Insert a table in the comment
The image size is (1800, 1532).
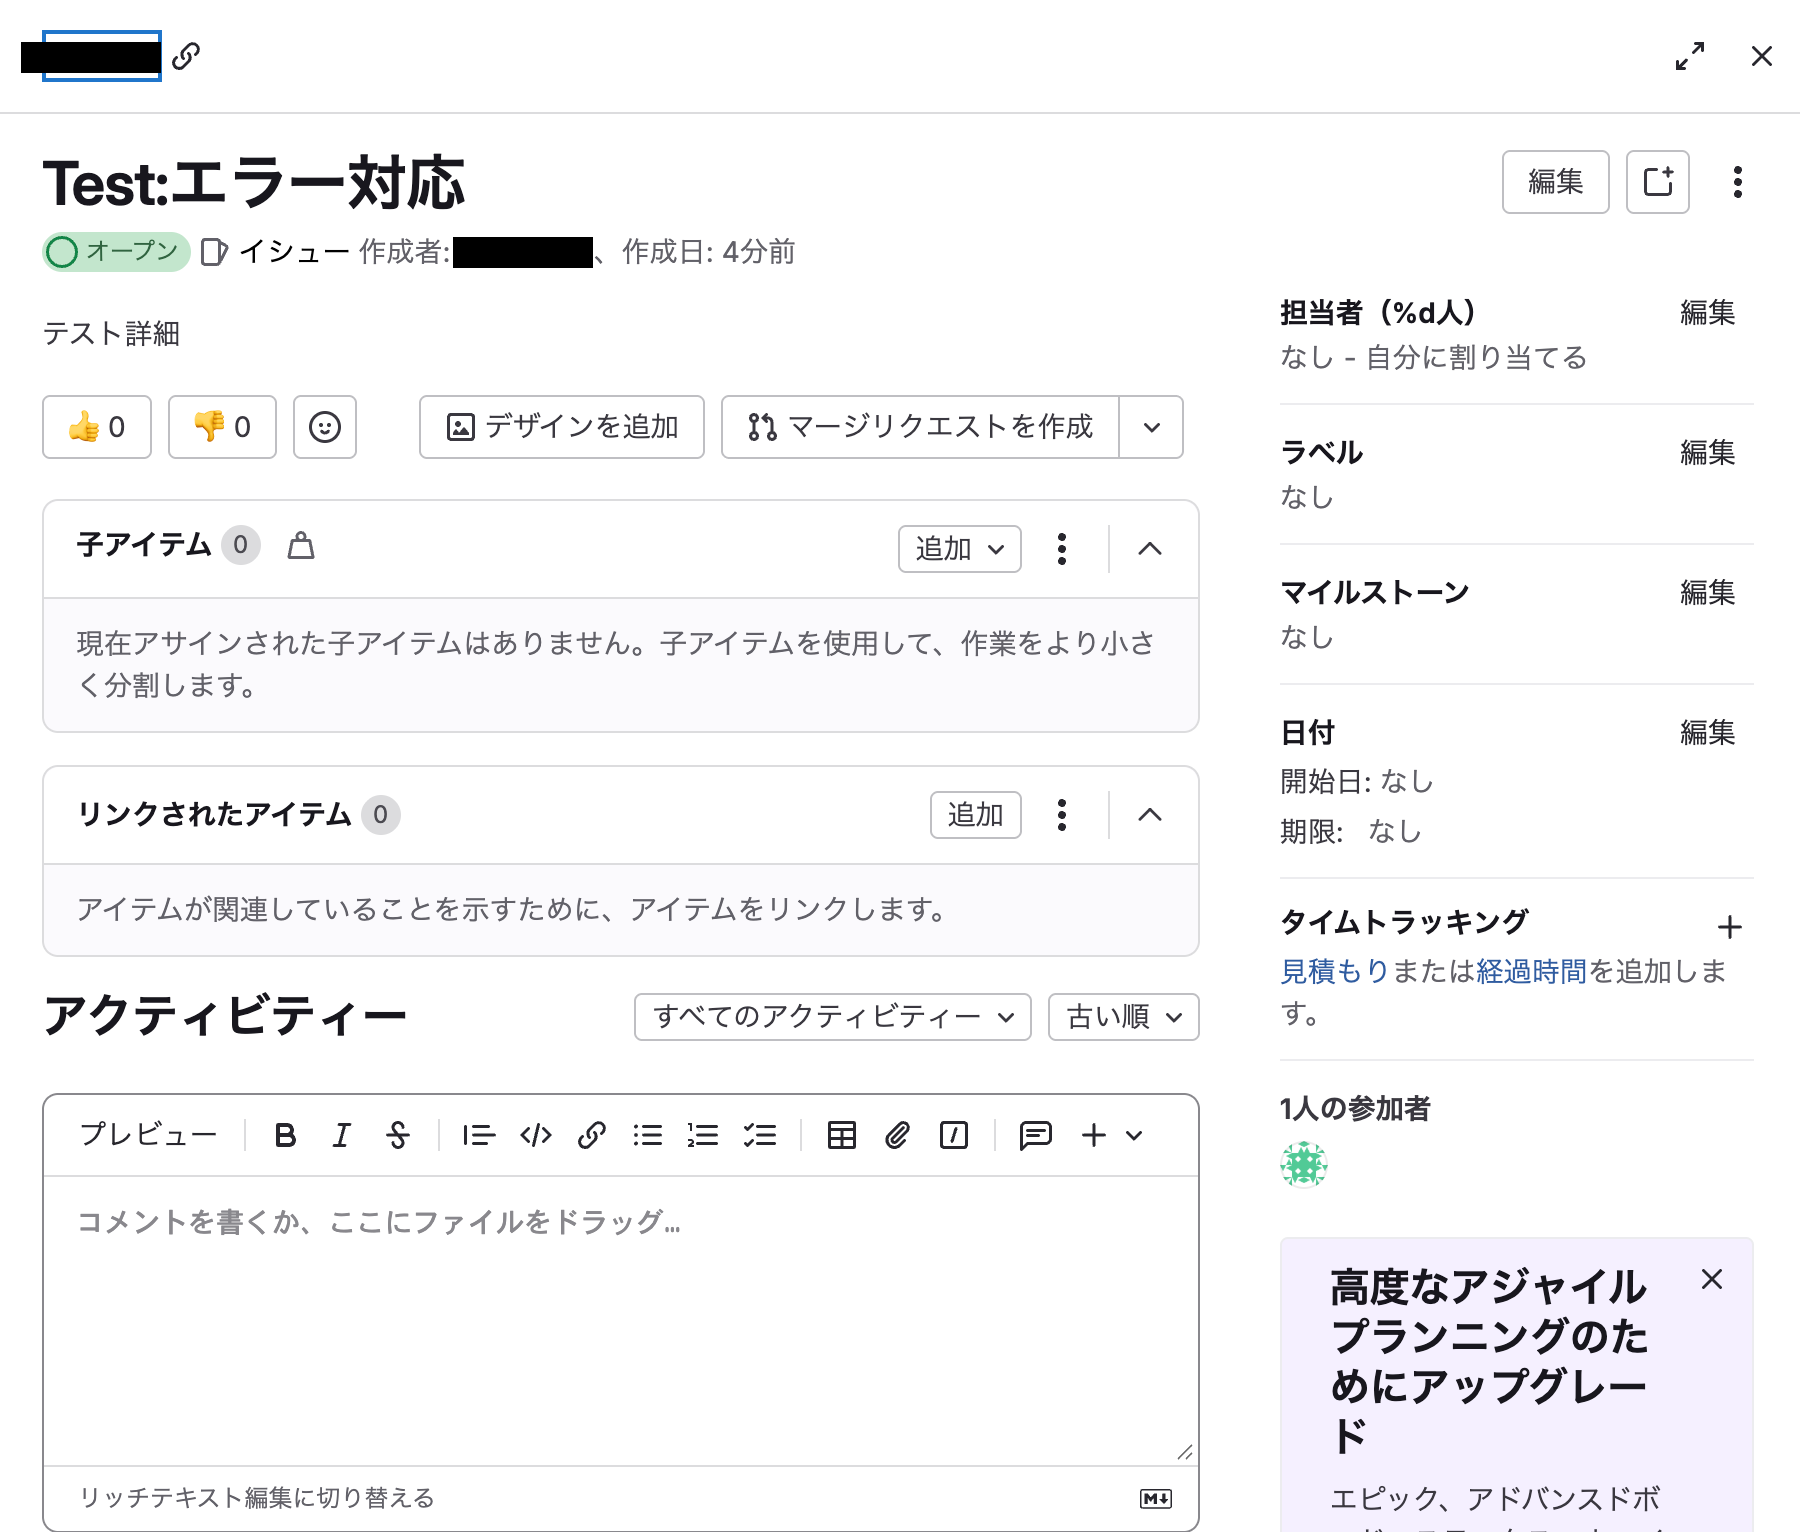841,1135
